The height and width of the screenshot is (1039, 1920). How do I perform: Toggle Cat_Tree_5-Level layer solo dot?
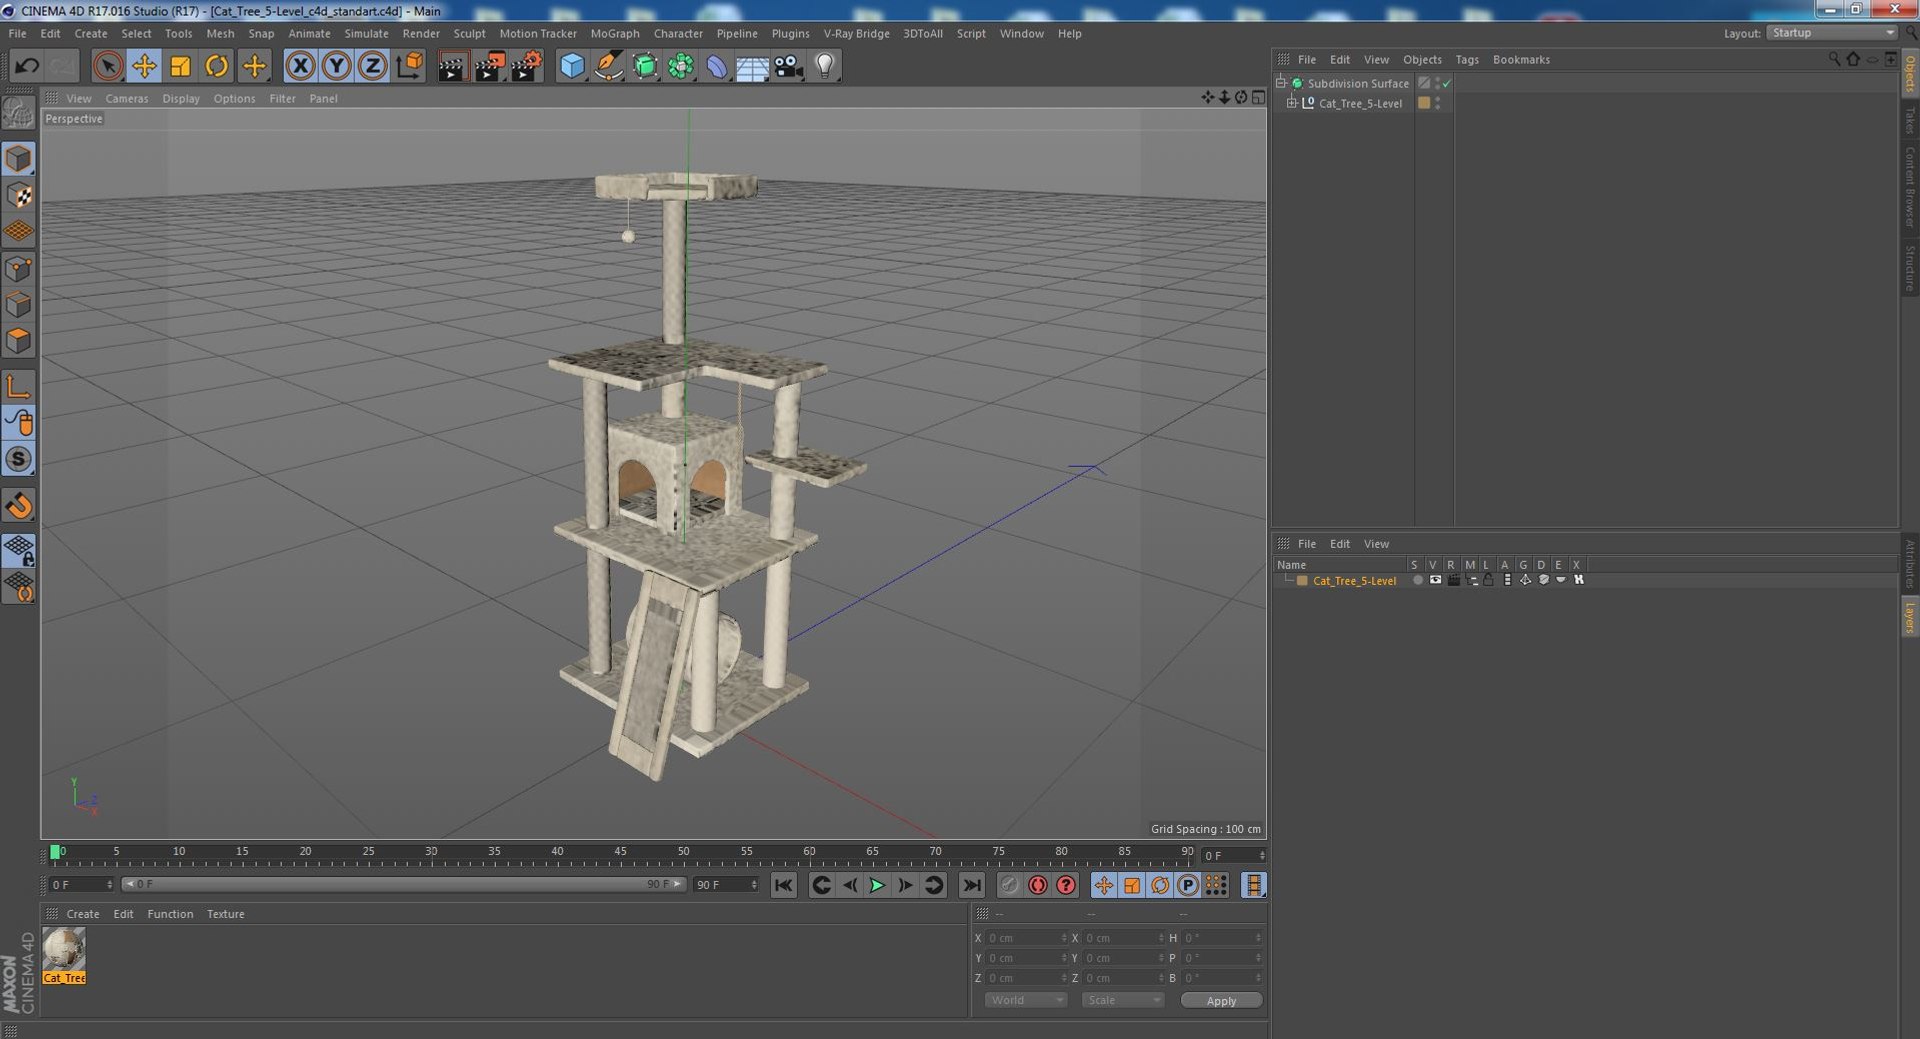[x=1416, y=580]
